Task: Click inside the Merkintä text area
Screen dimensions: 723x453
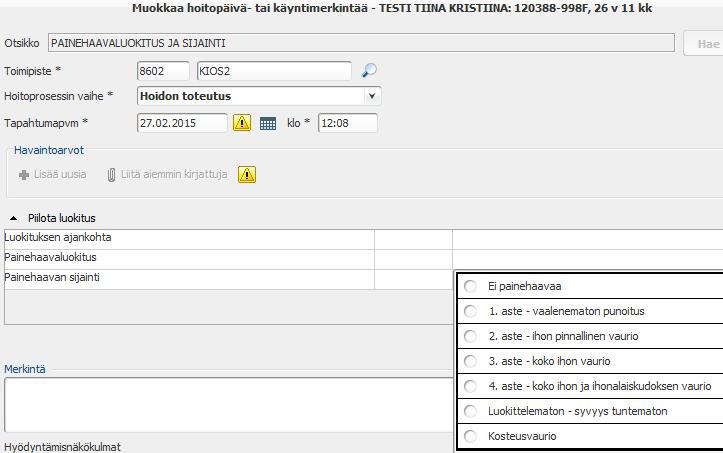Action: [x=229, y=405]
